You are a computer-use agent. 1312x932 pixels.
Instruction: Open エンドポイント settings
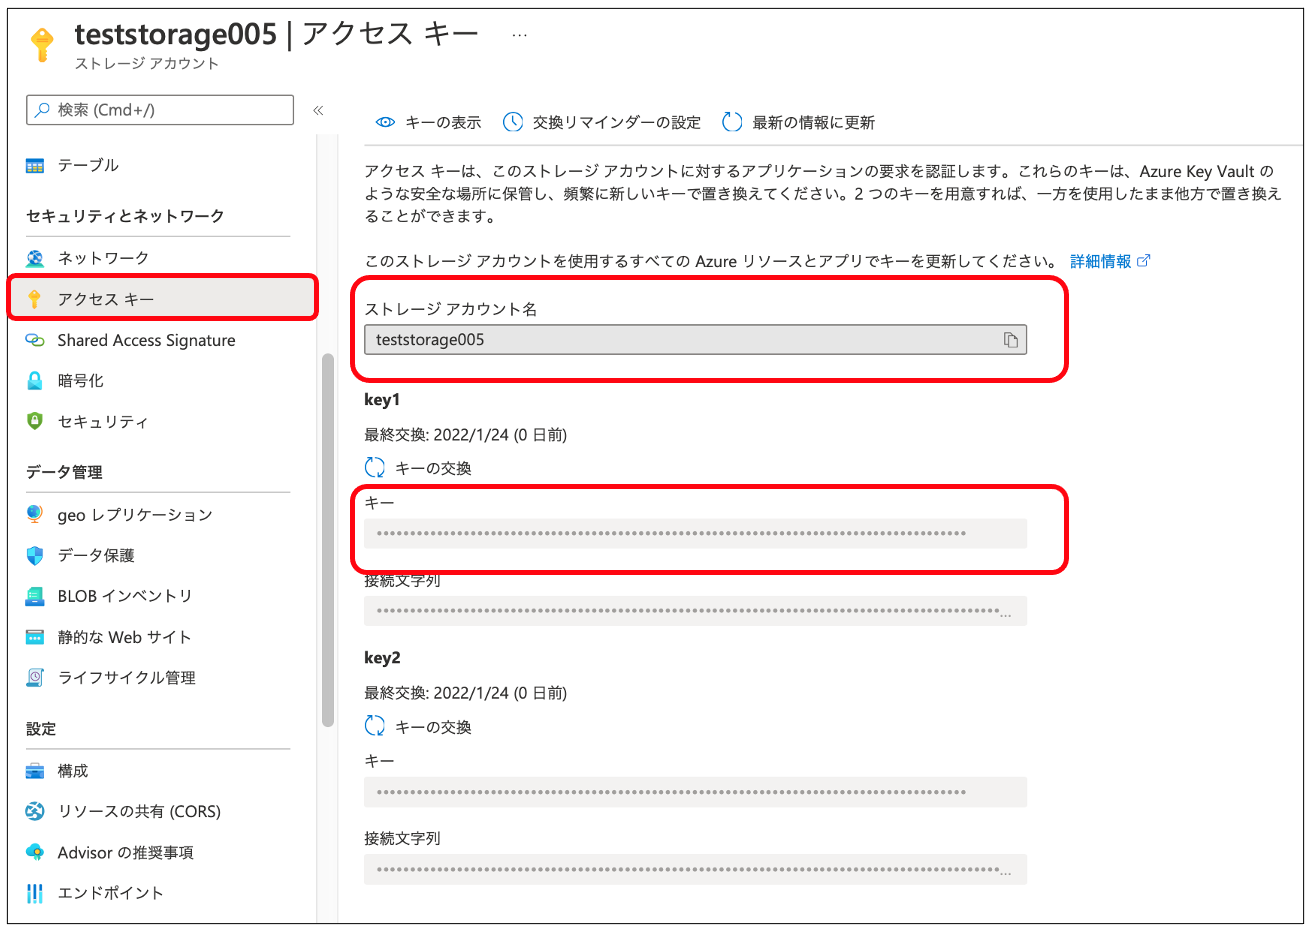coord(111,893)
